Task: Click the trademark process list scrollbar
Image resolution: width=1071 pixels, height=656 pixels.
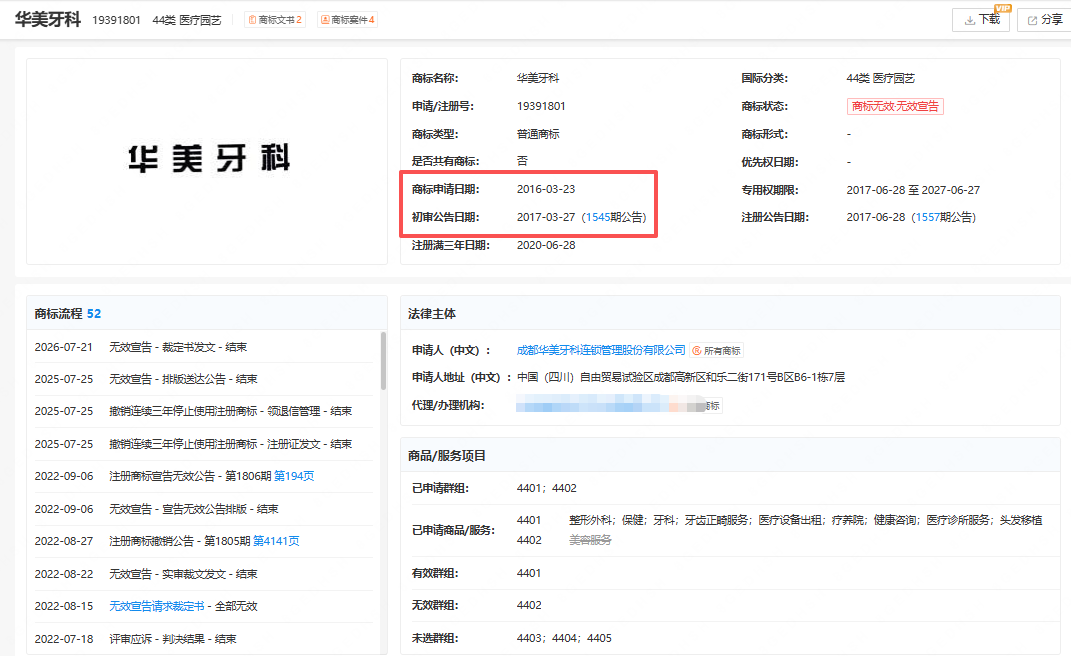Action: coord(383,361)
